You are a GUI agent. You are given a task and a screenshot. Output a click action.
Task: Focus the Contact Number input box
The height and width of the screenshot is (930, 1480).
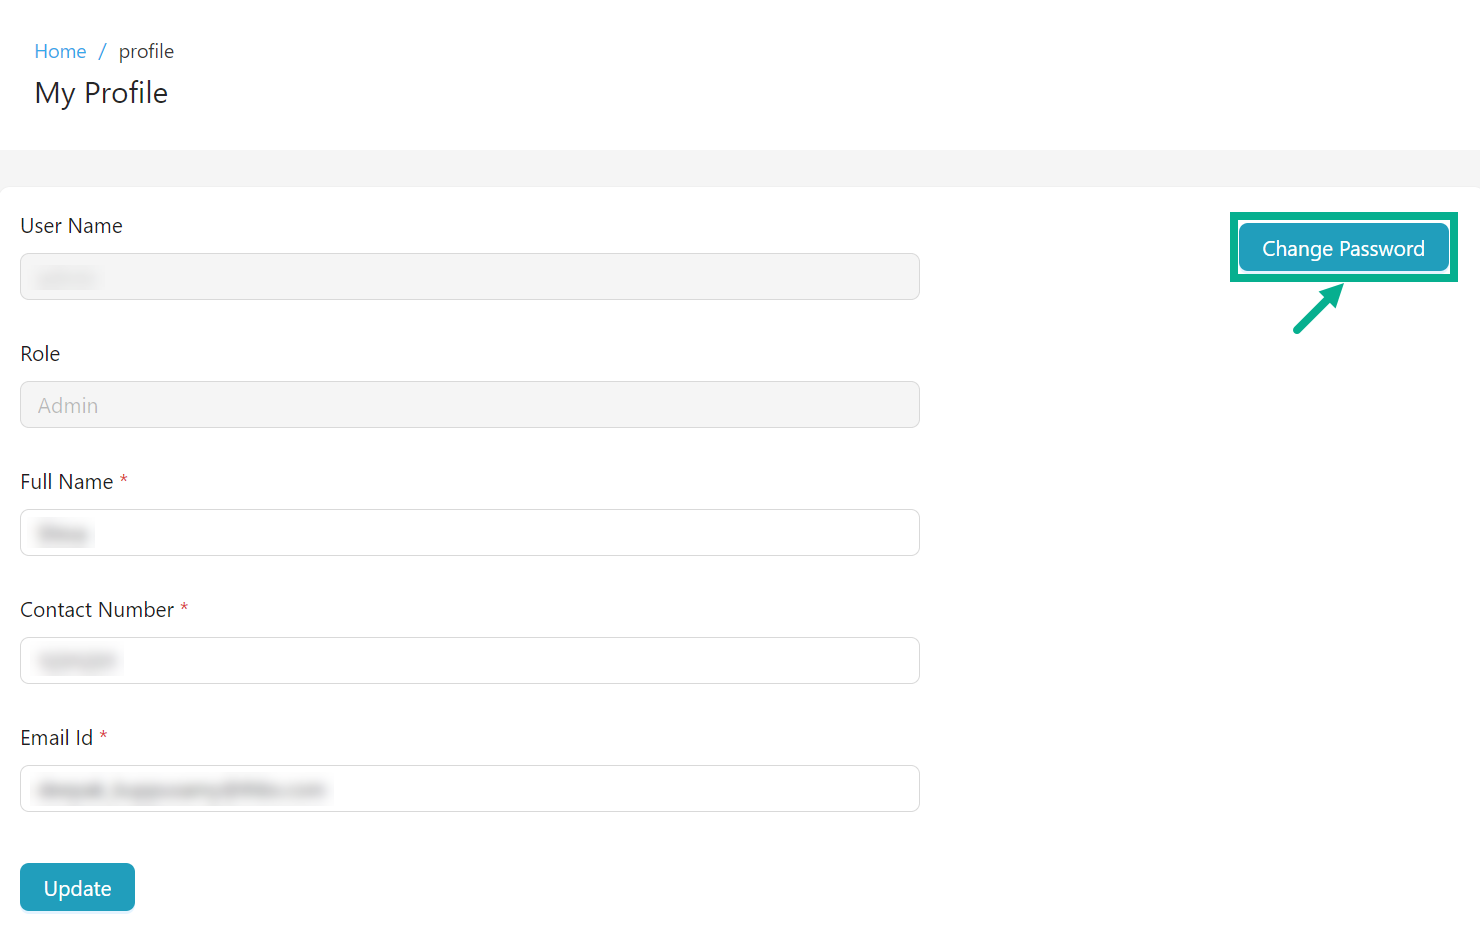tap(469, 661)
